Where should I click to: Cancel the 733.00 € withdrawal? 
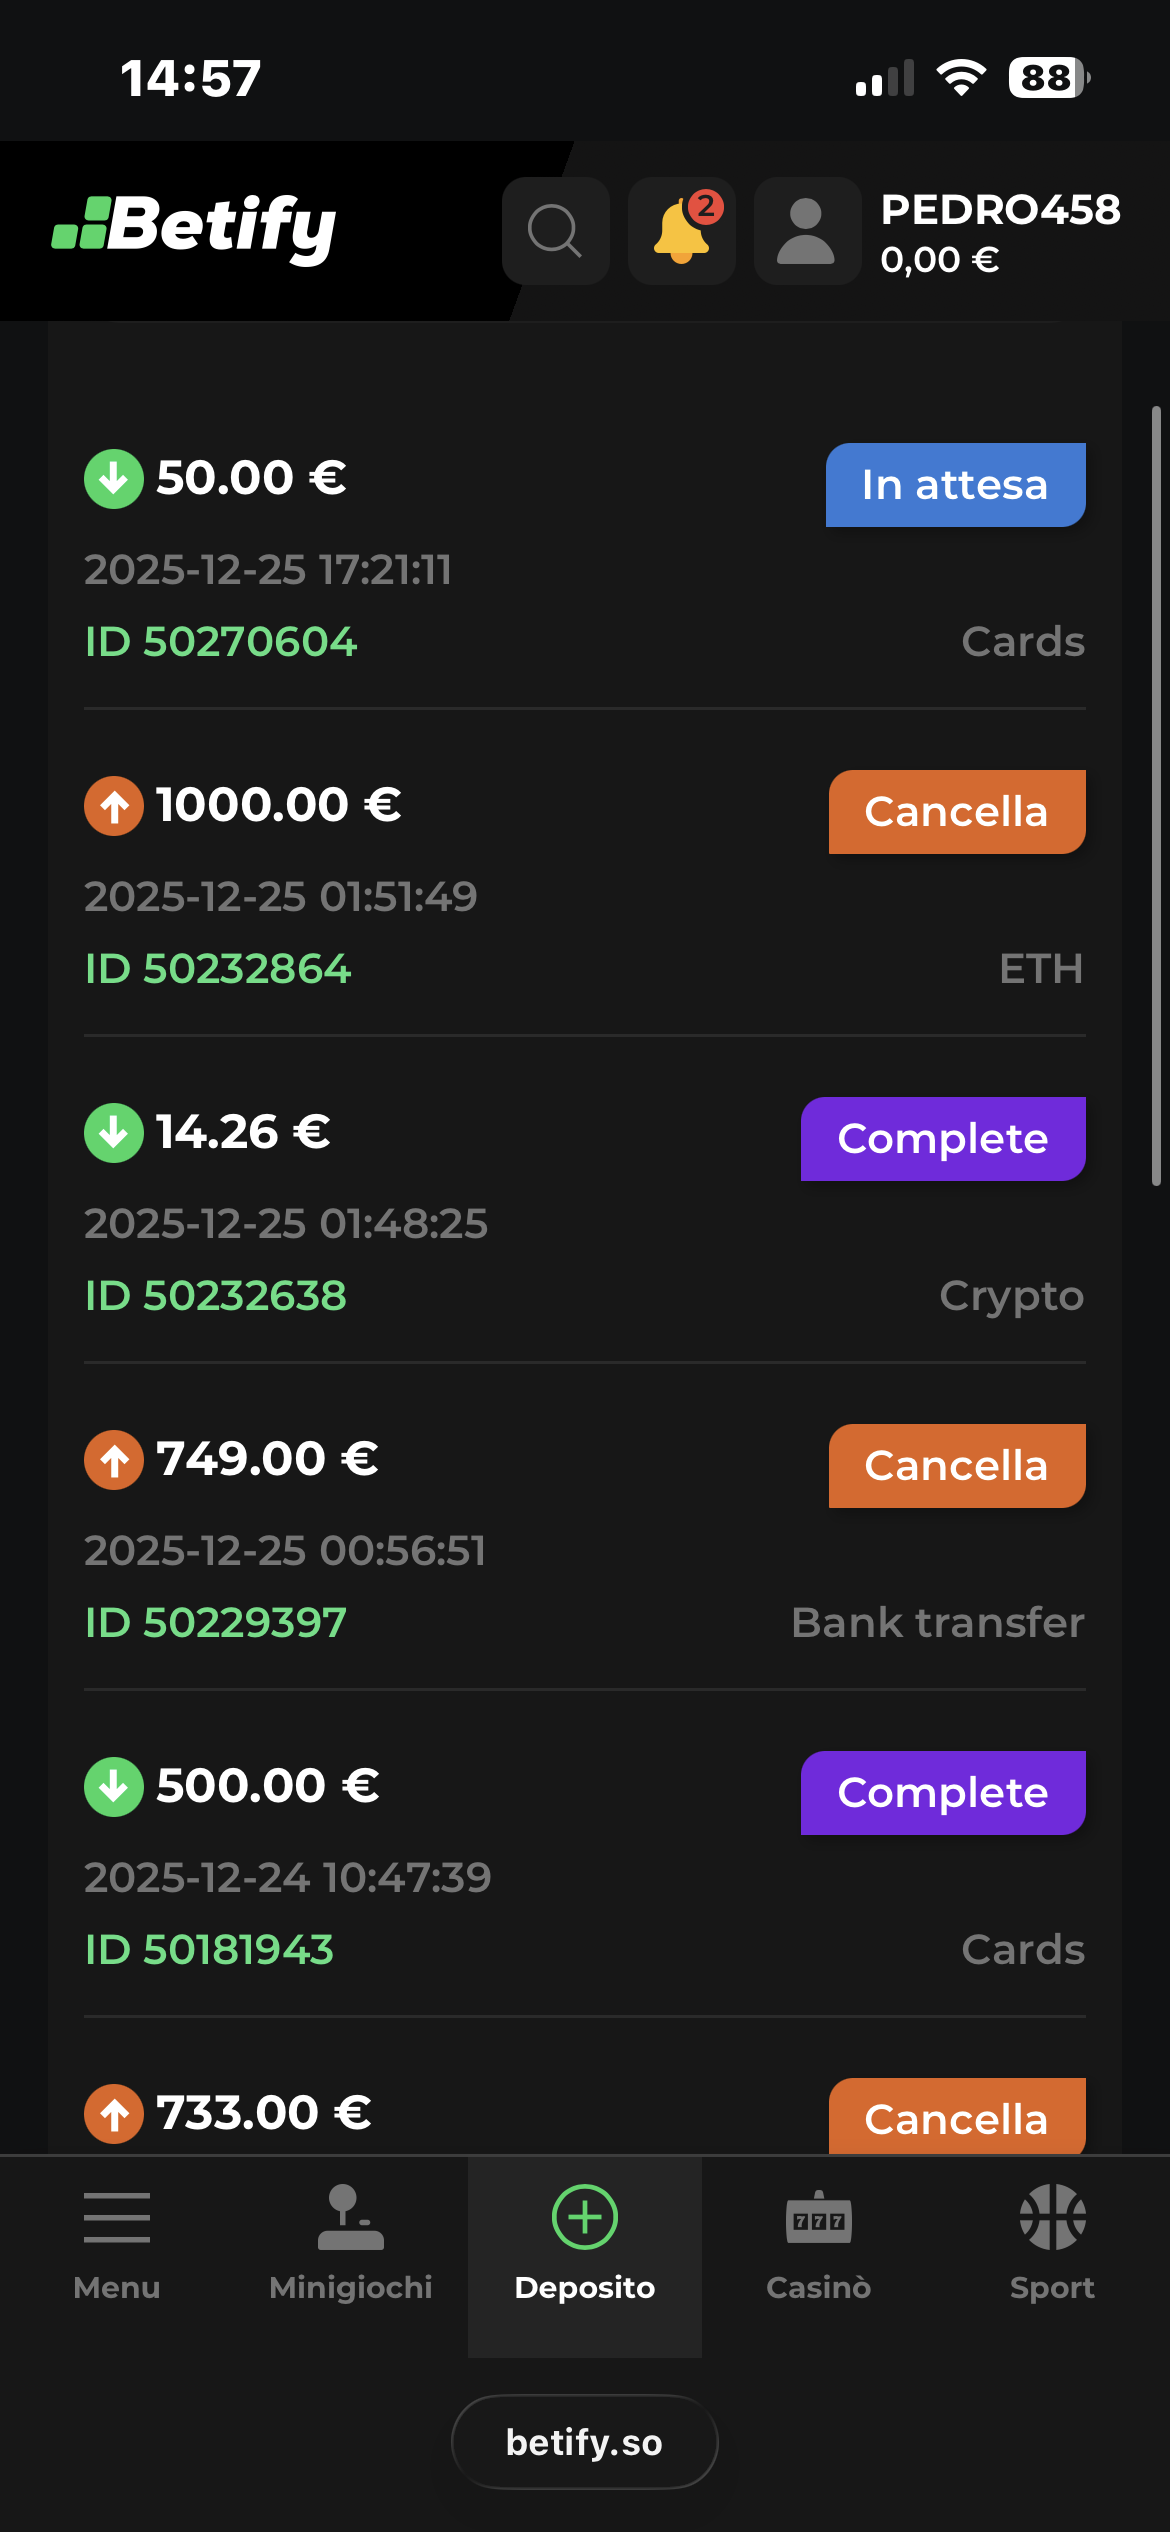[956, 2116]
